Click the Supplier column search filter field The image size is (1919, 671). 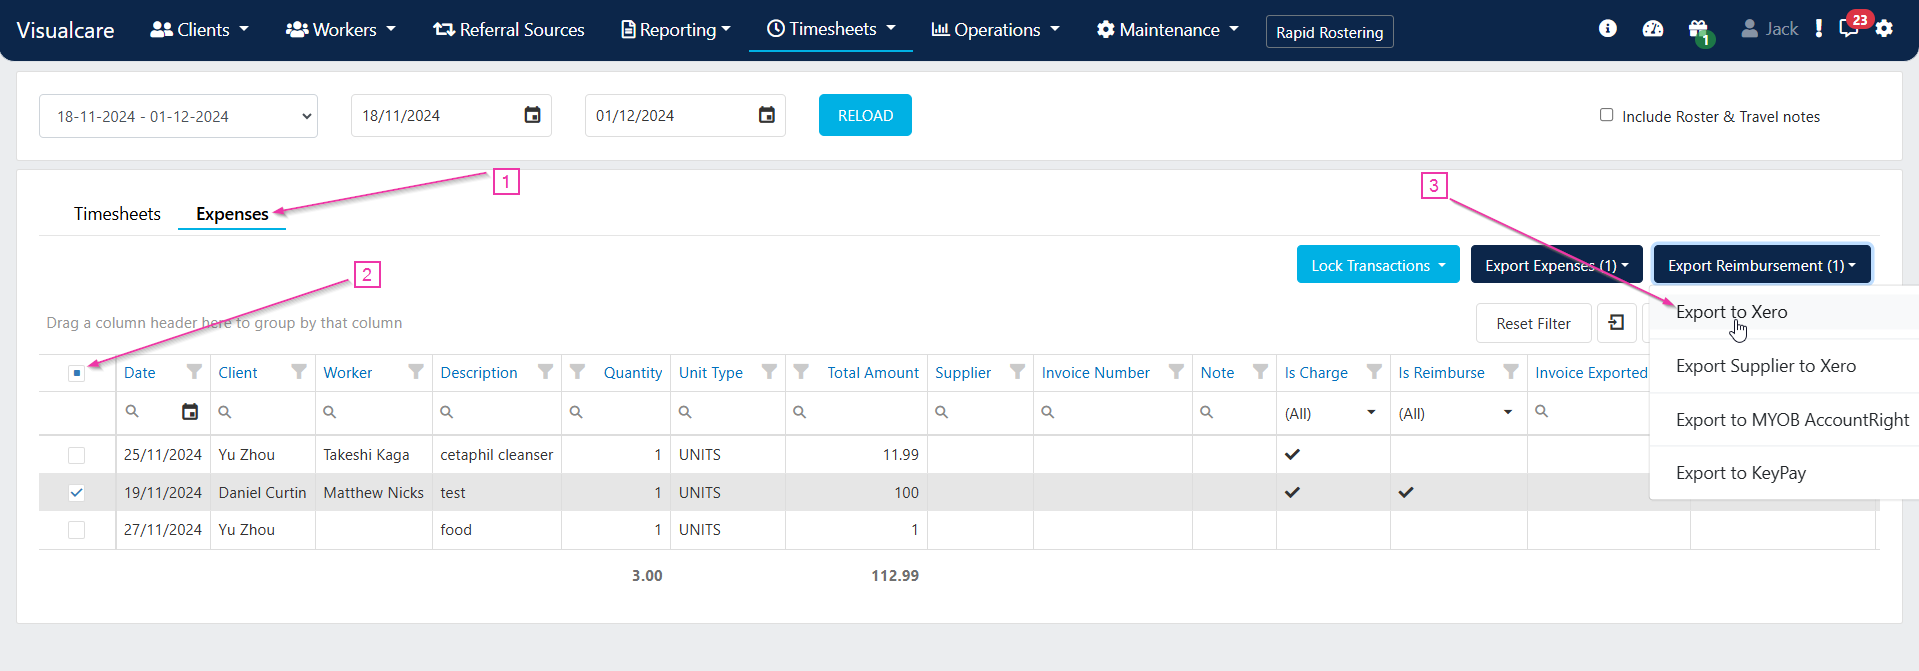(x=980, y=412)
